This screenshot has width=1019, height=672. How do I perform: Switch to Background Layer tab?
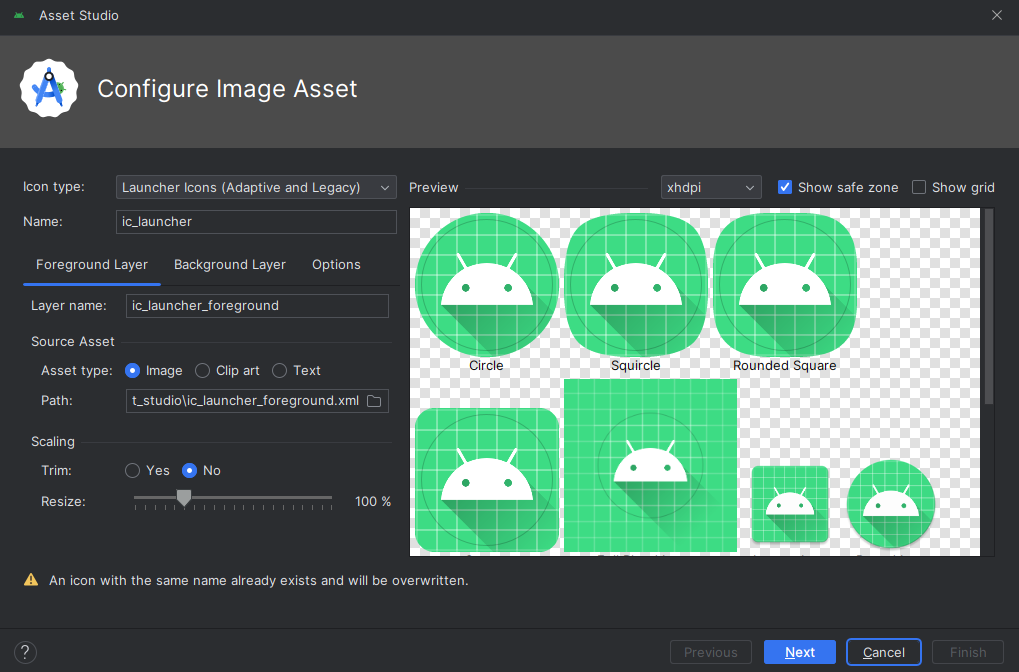pos(229,265)
